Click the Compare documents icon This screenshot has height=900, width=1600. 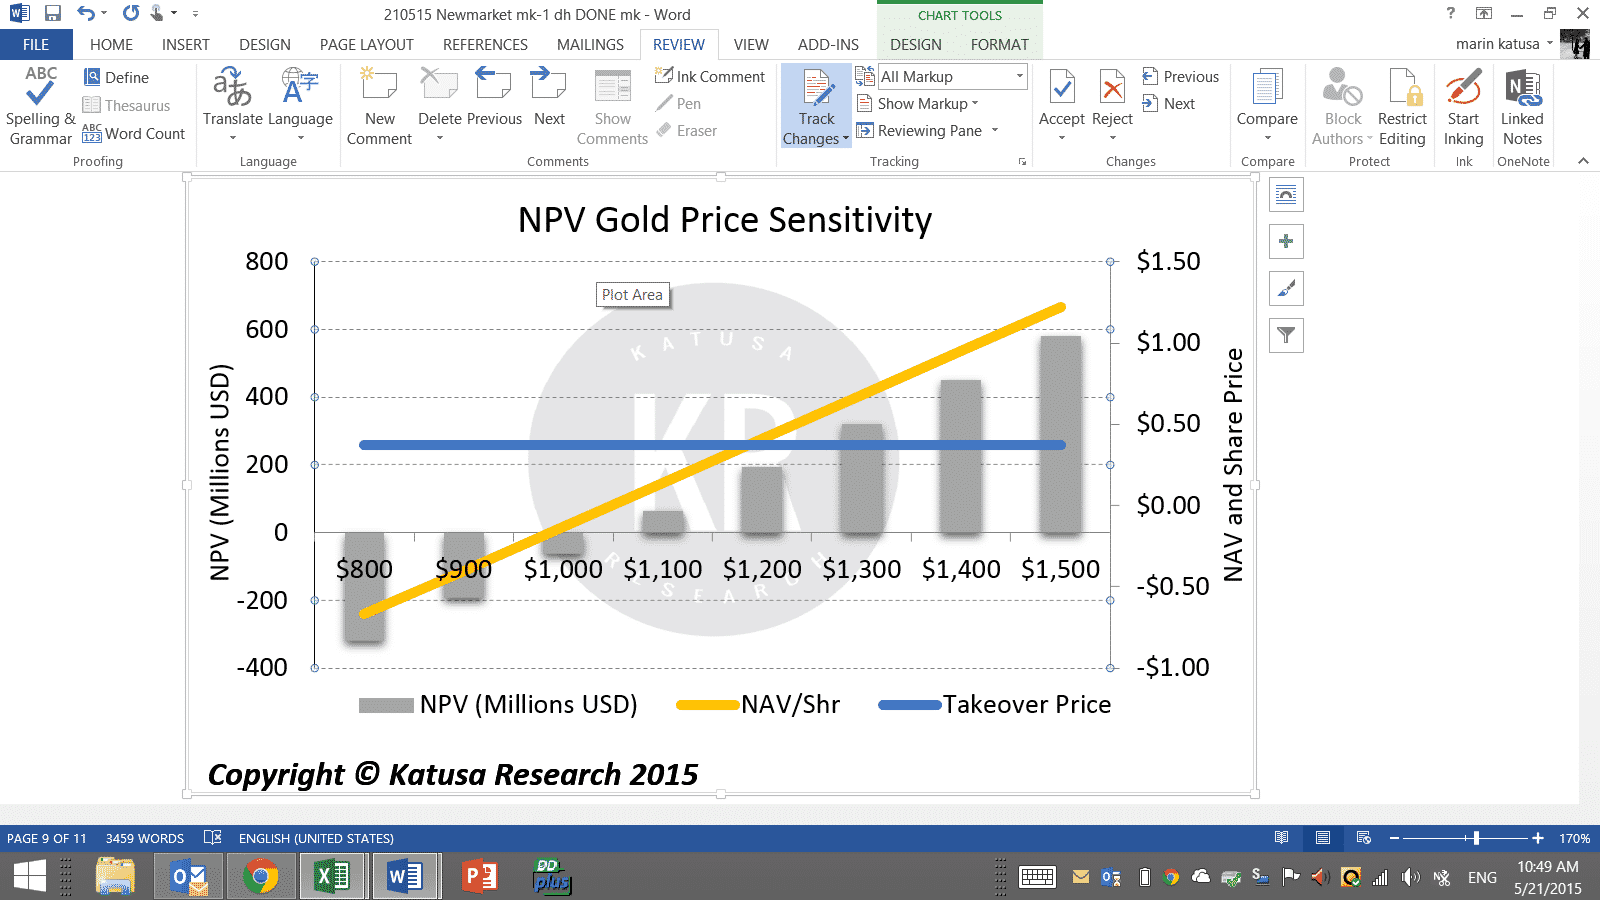(x=1266, y=90)
